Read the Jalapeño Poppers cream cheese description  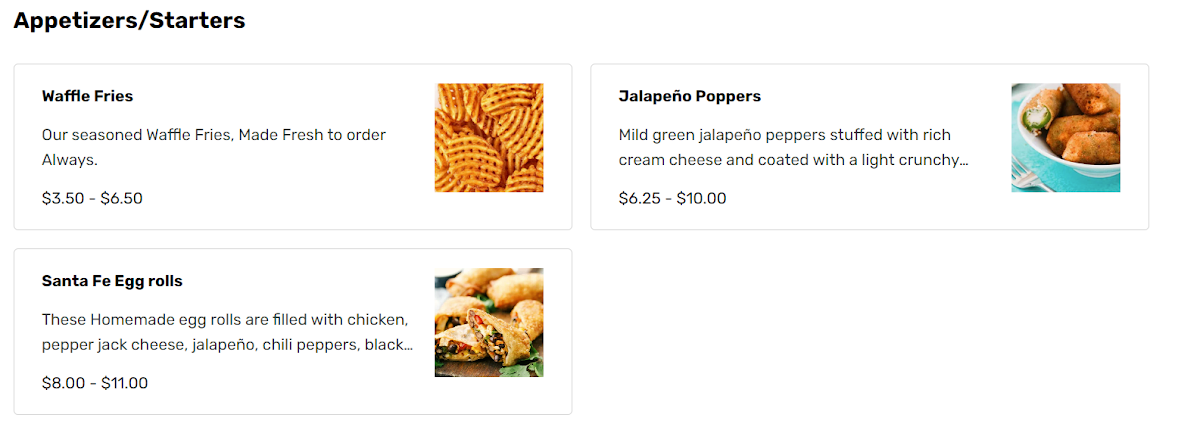[785, 147]
